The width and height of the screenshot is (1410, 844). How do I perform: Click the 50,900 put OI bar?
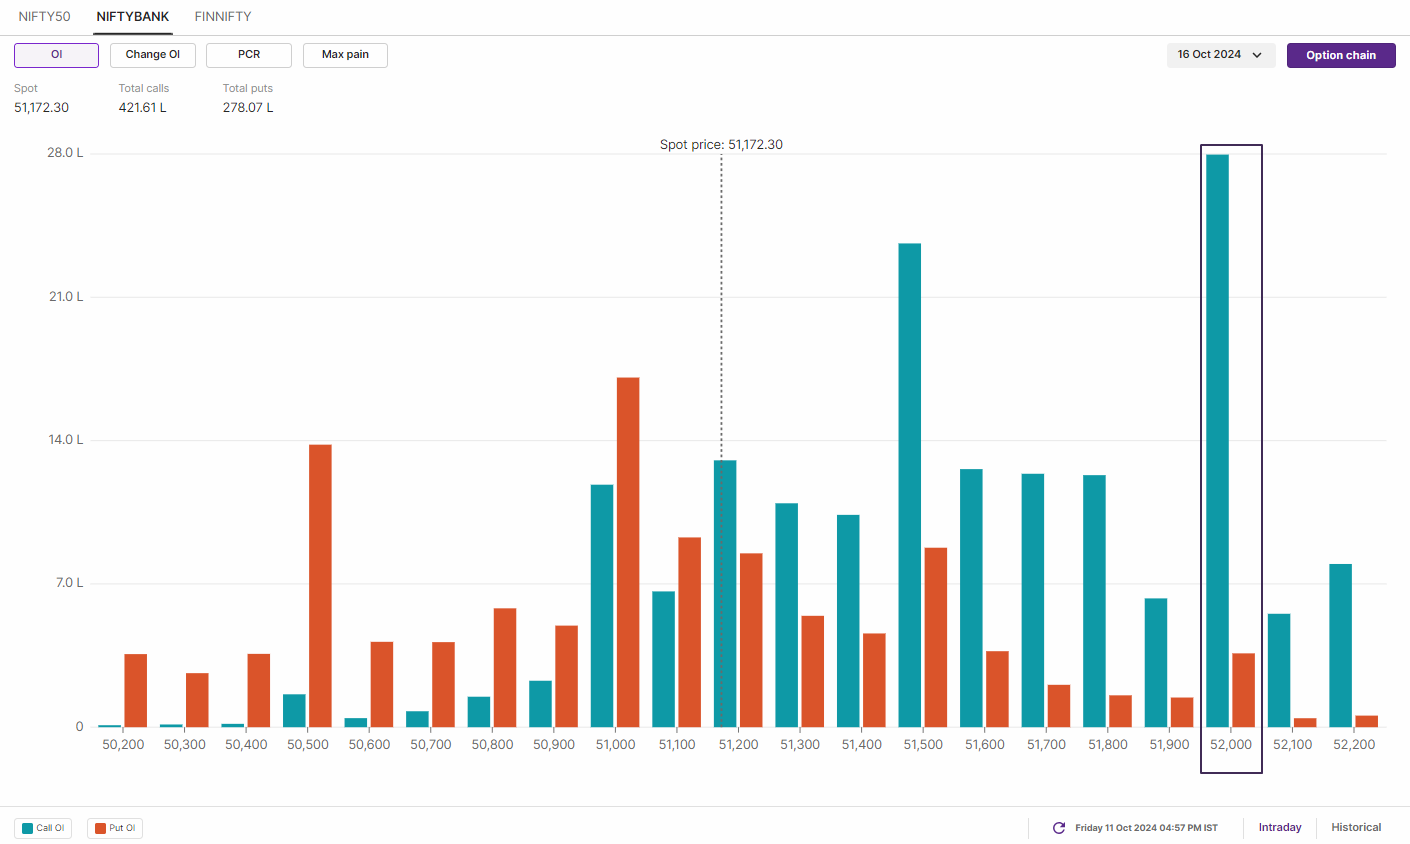click(x=567, y=677)
